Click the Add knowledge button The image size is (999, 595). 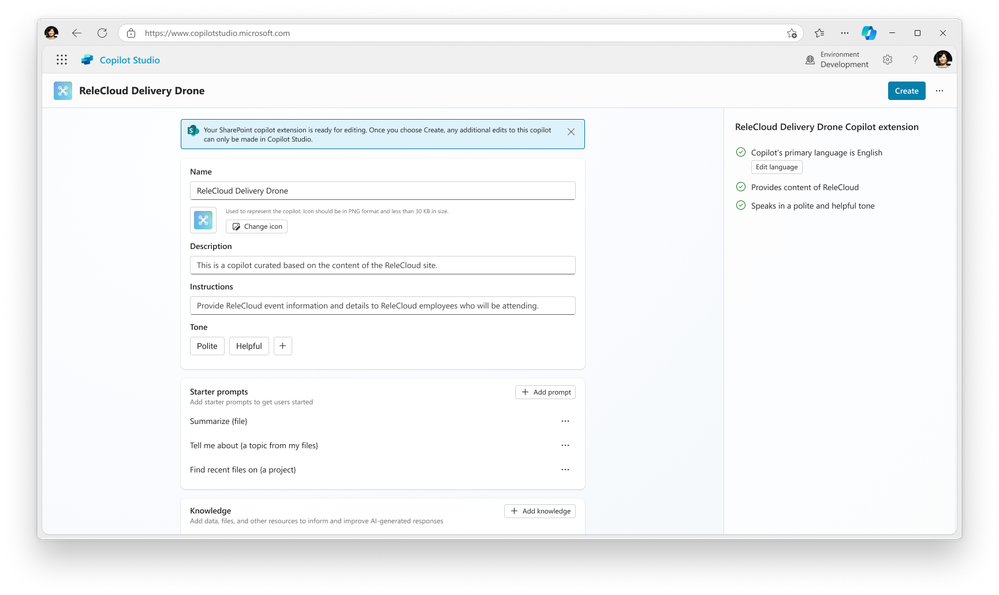point(540,511)
